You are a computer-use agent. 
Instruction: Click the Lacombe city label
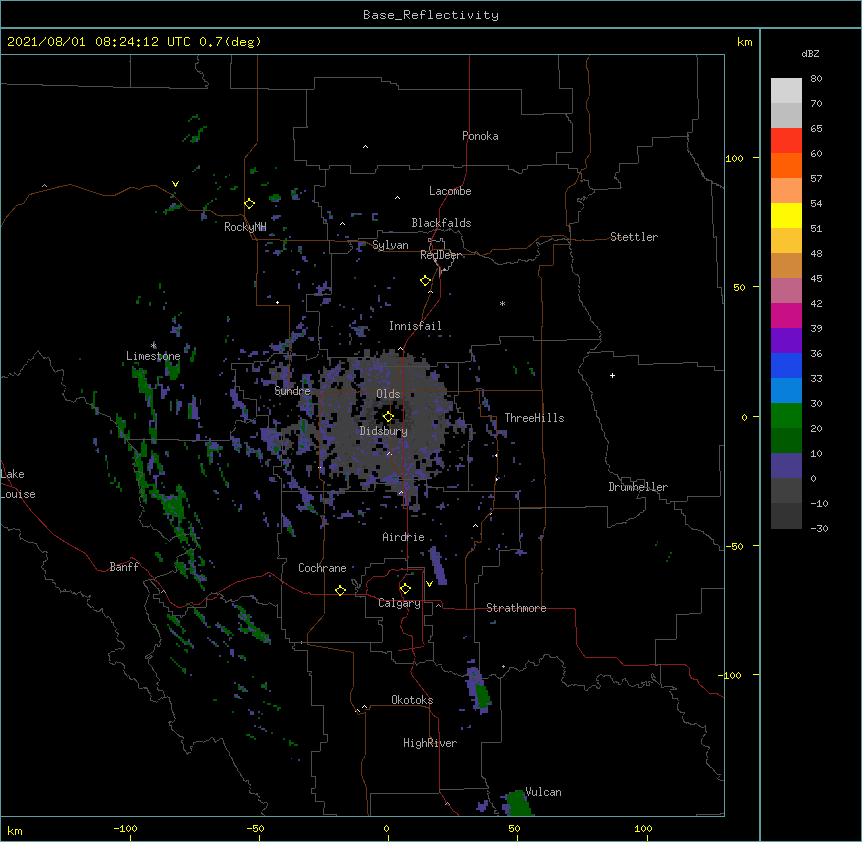coord(450,191)
